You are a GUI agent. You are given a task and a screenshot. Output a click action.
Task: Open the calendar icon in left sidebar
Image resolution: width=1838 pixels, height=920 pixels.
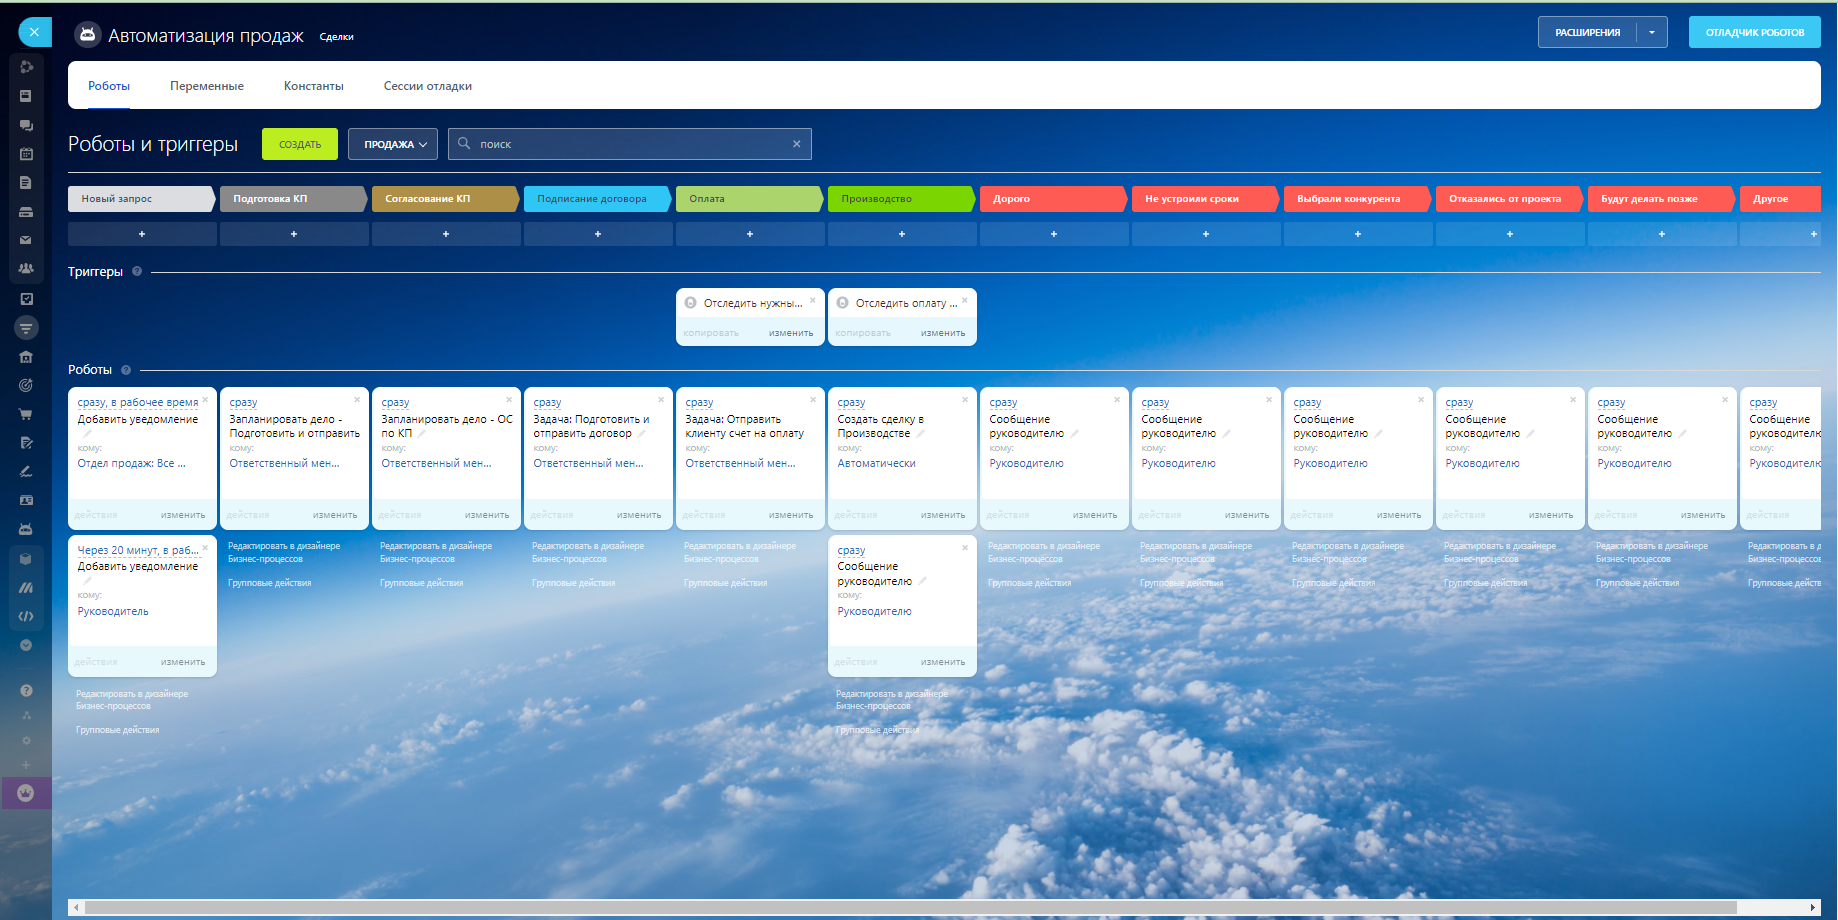tap(26, 154)
